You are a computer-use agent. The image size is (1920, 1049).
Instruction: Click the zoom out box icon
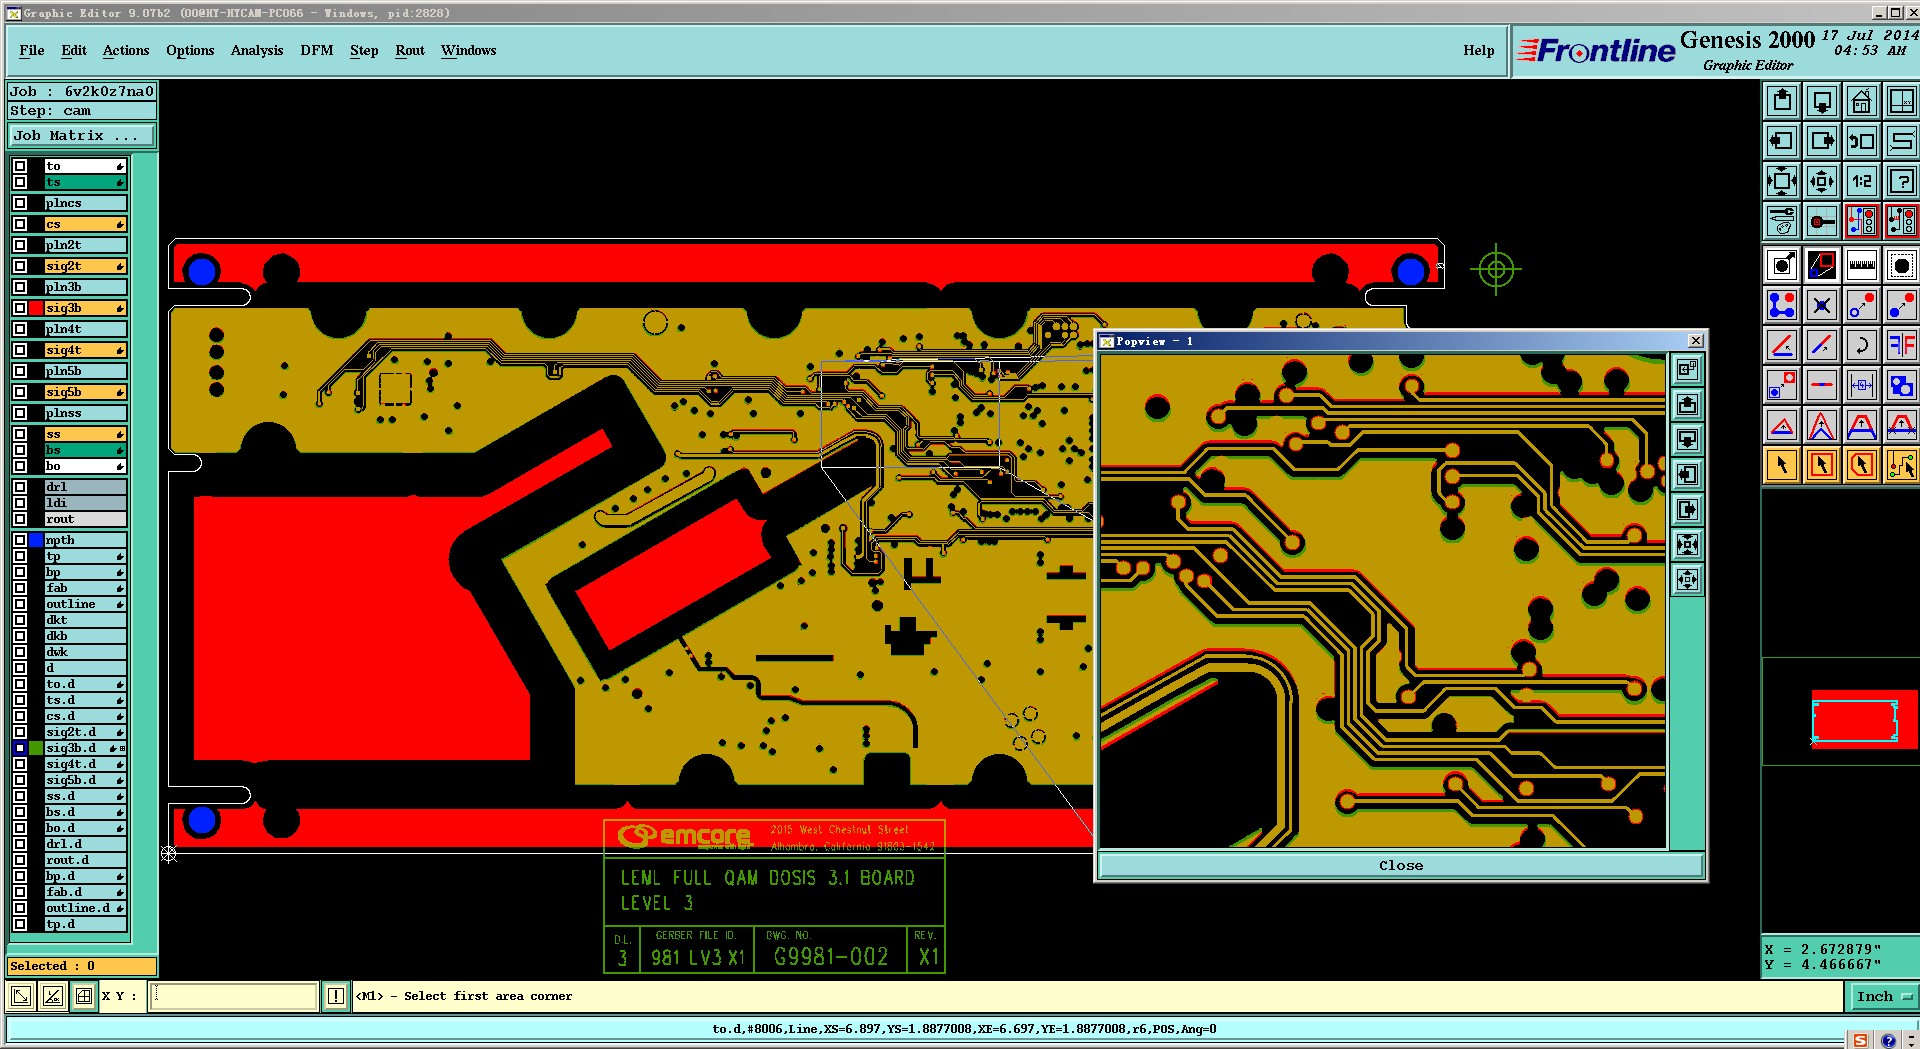[x=1822, y=181]
